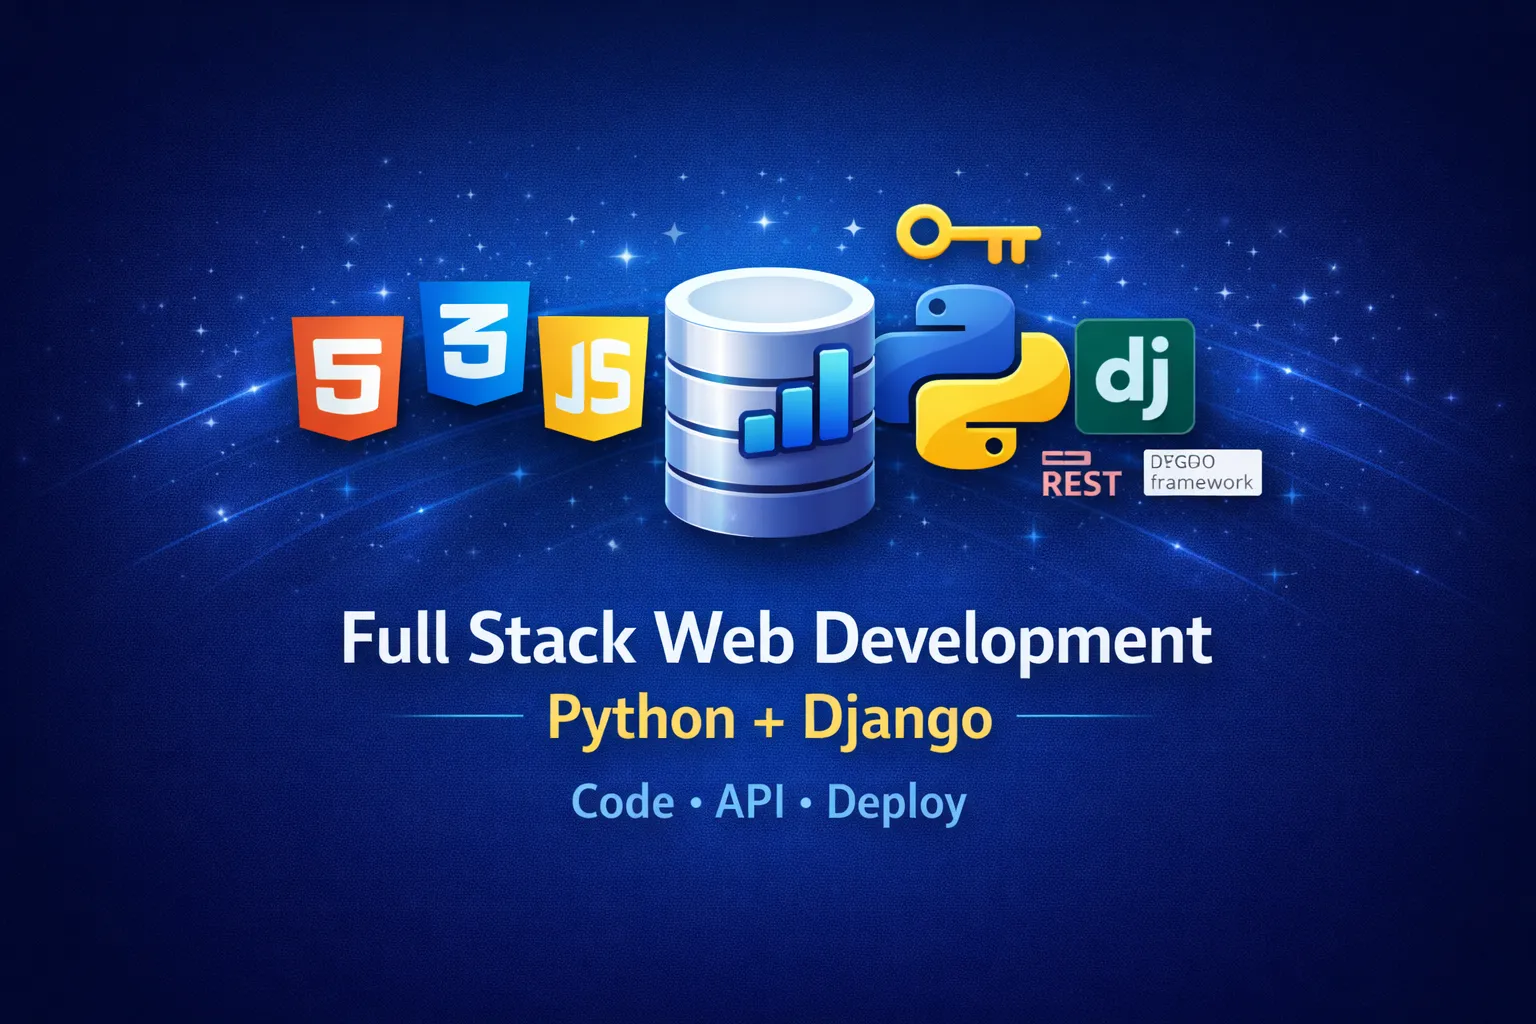Click the blue CSS3 shield logo

[x=475, y=341]
